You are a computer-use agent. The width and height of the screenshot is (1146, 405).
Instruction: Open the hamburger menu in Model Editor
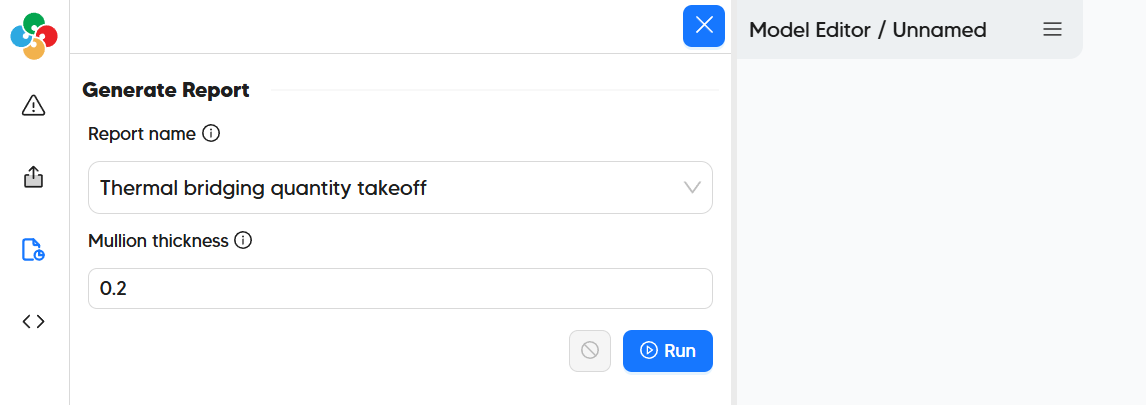click(1052, 30)
